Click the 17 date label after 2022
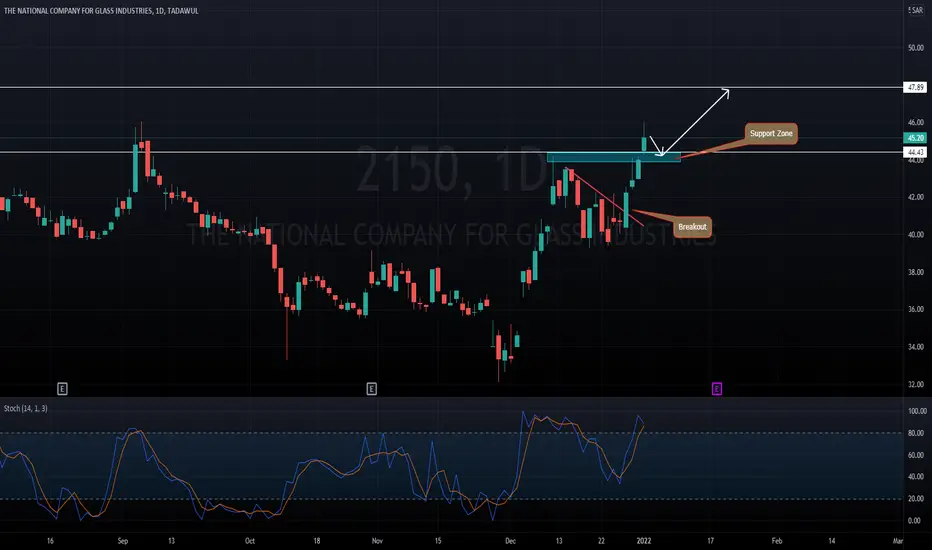Image resolution: width=932 pixels, height=550 pixels. pyautogui.click(x=710, y=541)
